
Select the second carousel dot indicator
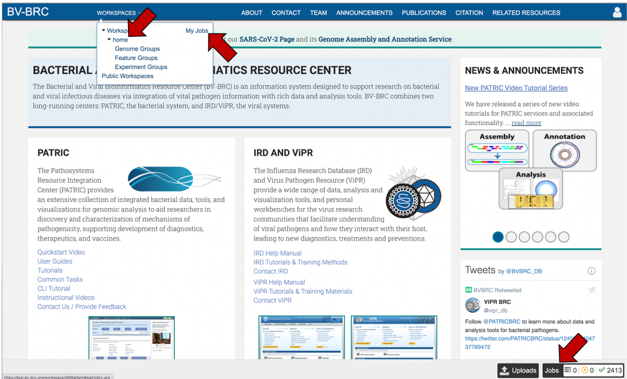pyautogui.click(x=511, y=237)
